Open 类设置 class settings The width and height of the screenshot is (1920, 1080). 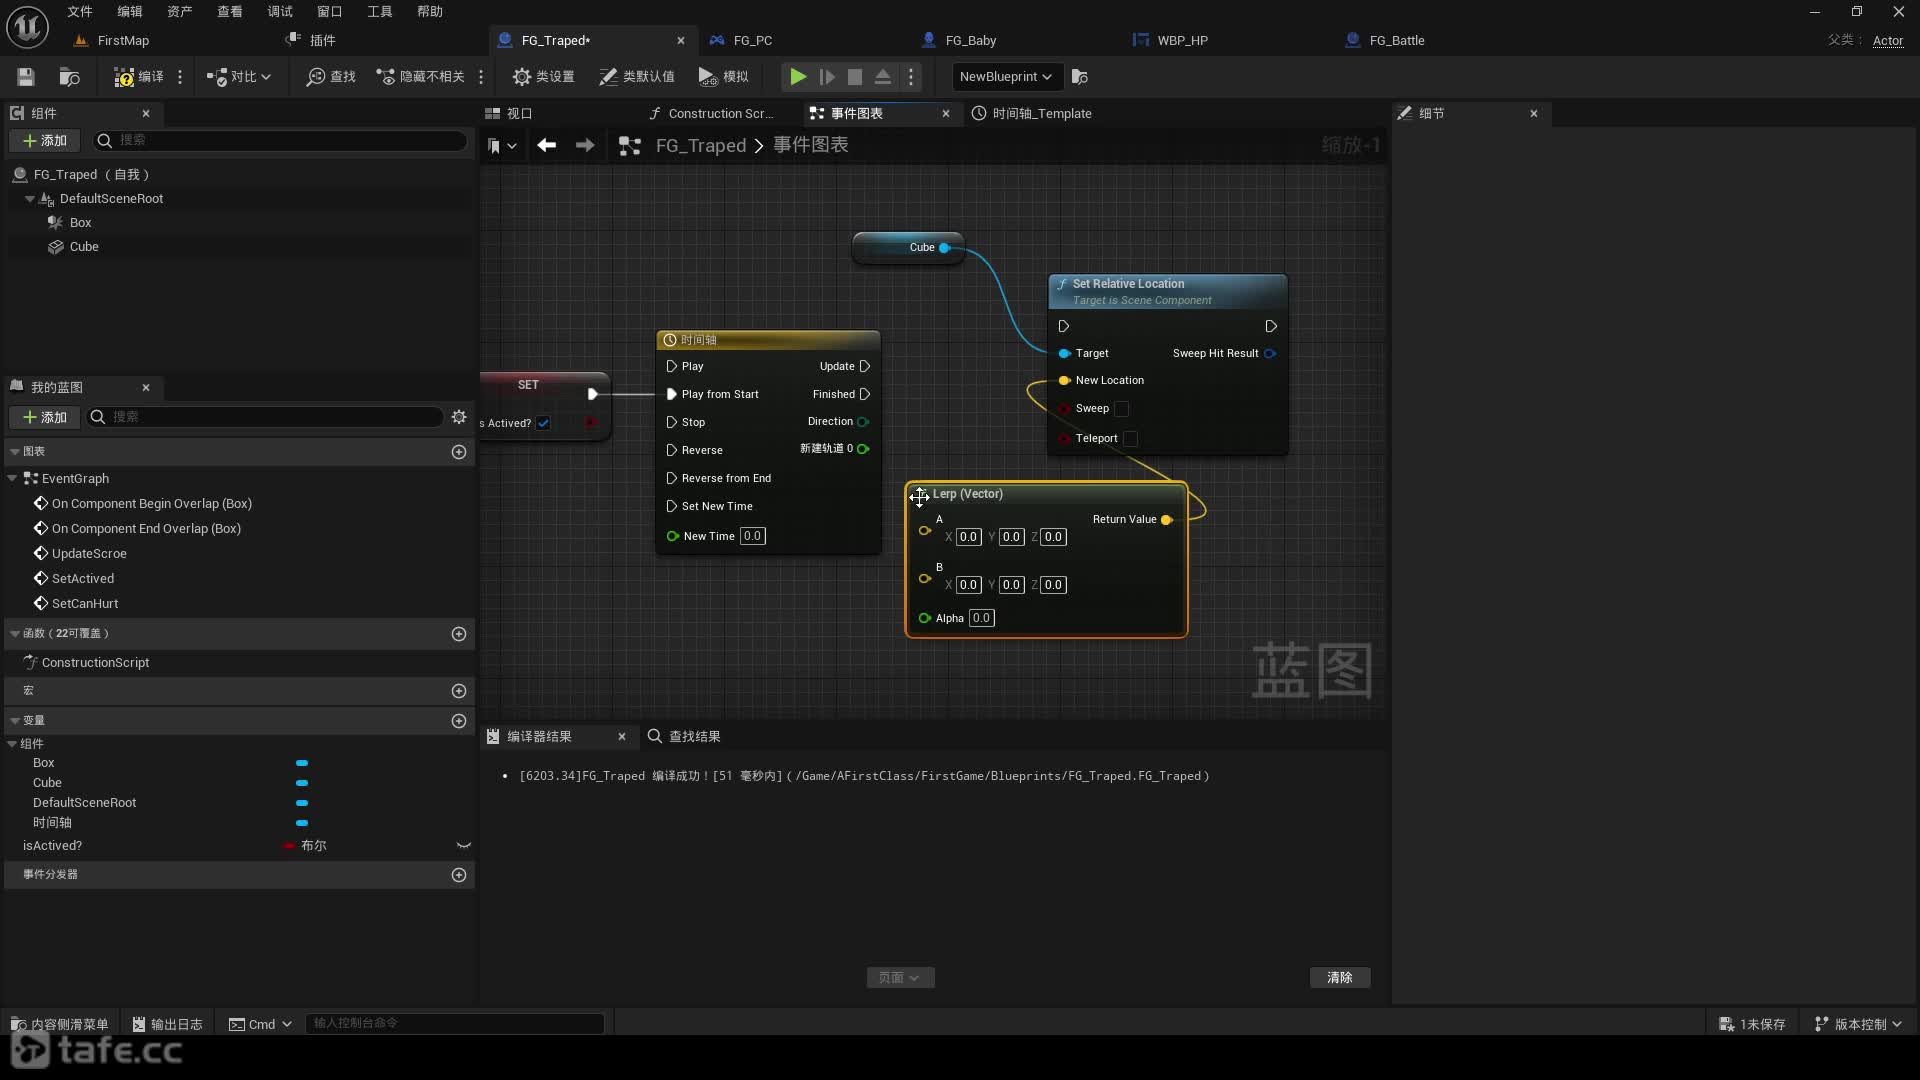pyautogui.click(x=543, y=77)
